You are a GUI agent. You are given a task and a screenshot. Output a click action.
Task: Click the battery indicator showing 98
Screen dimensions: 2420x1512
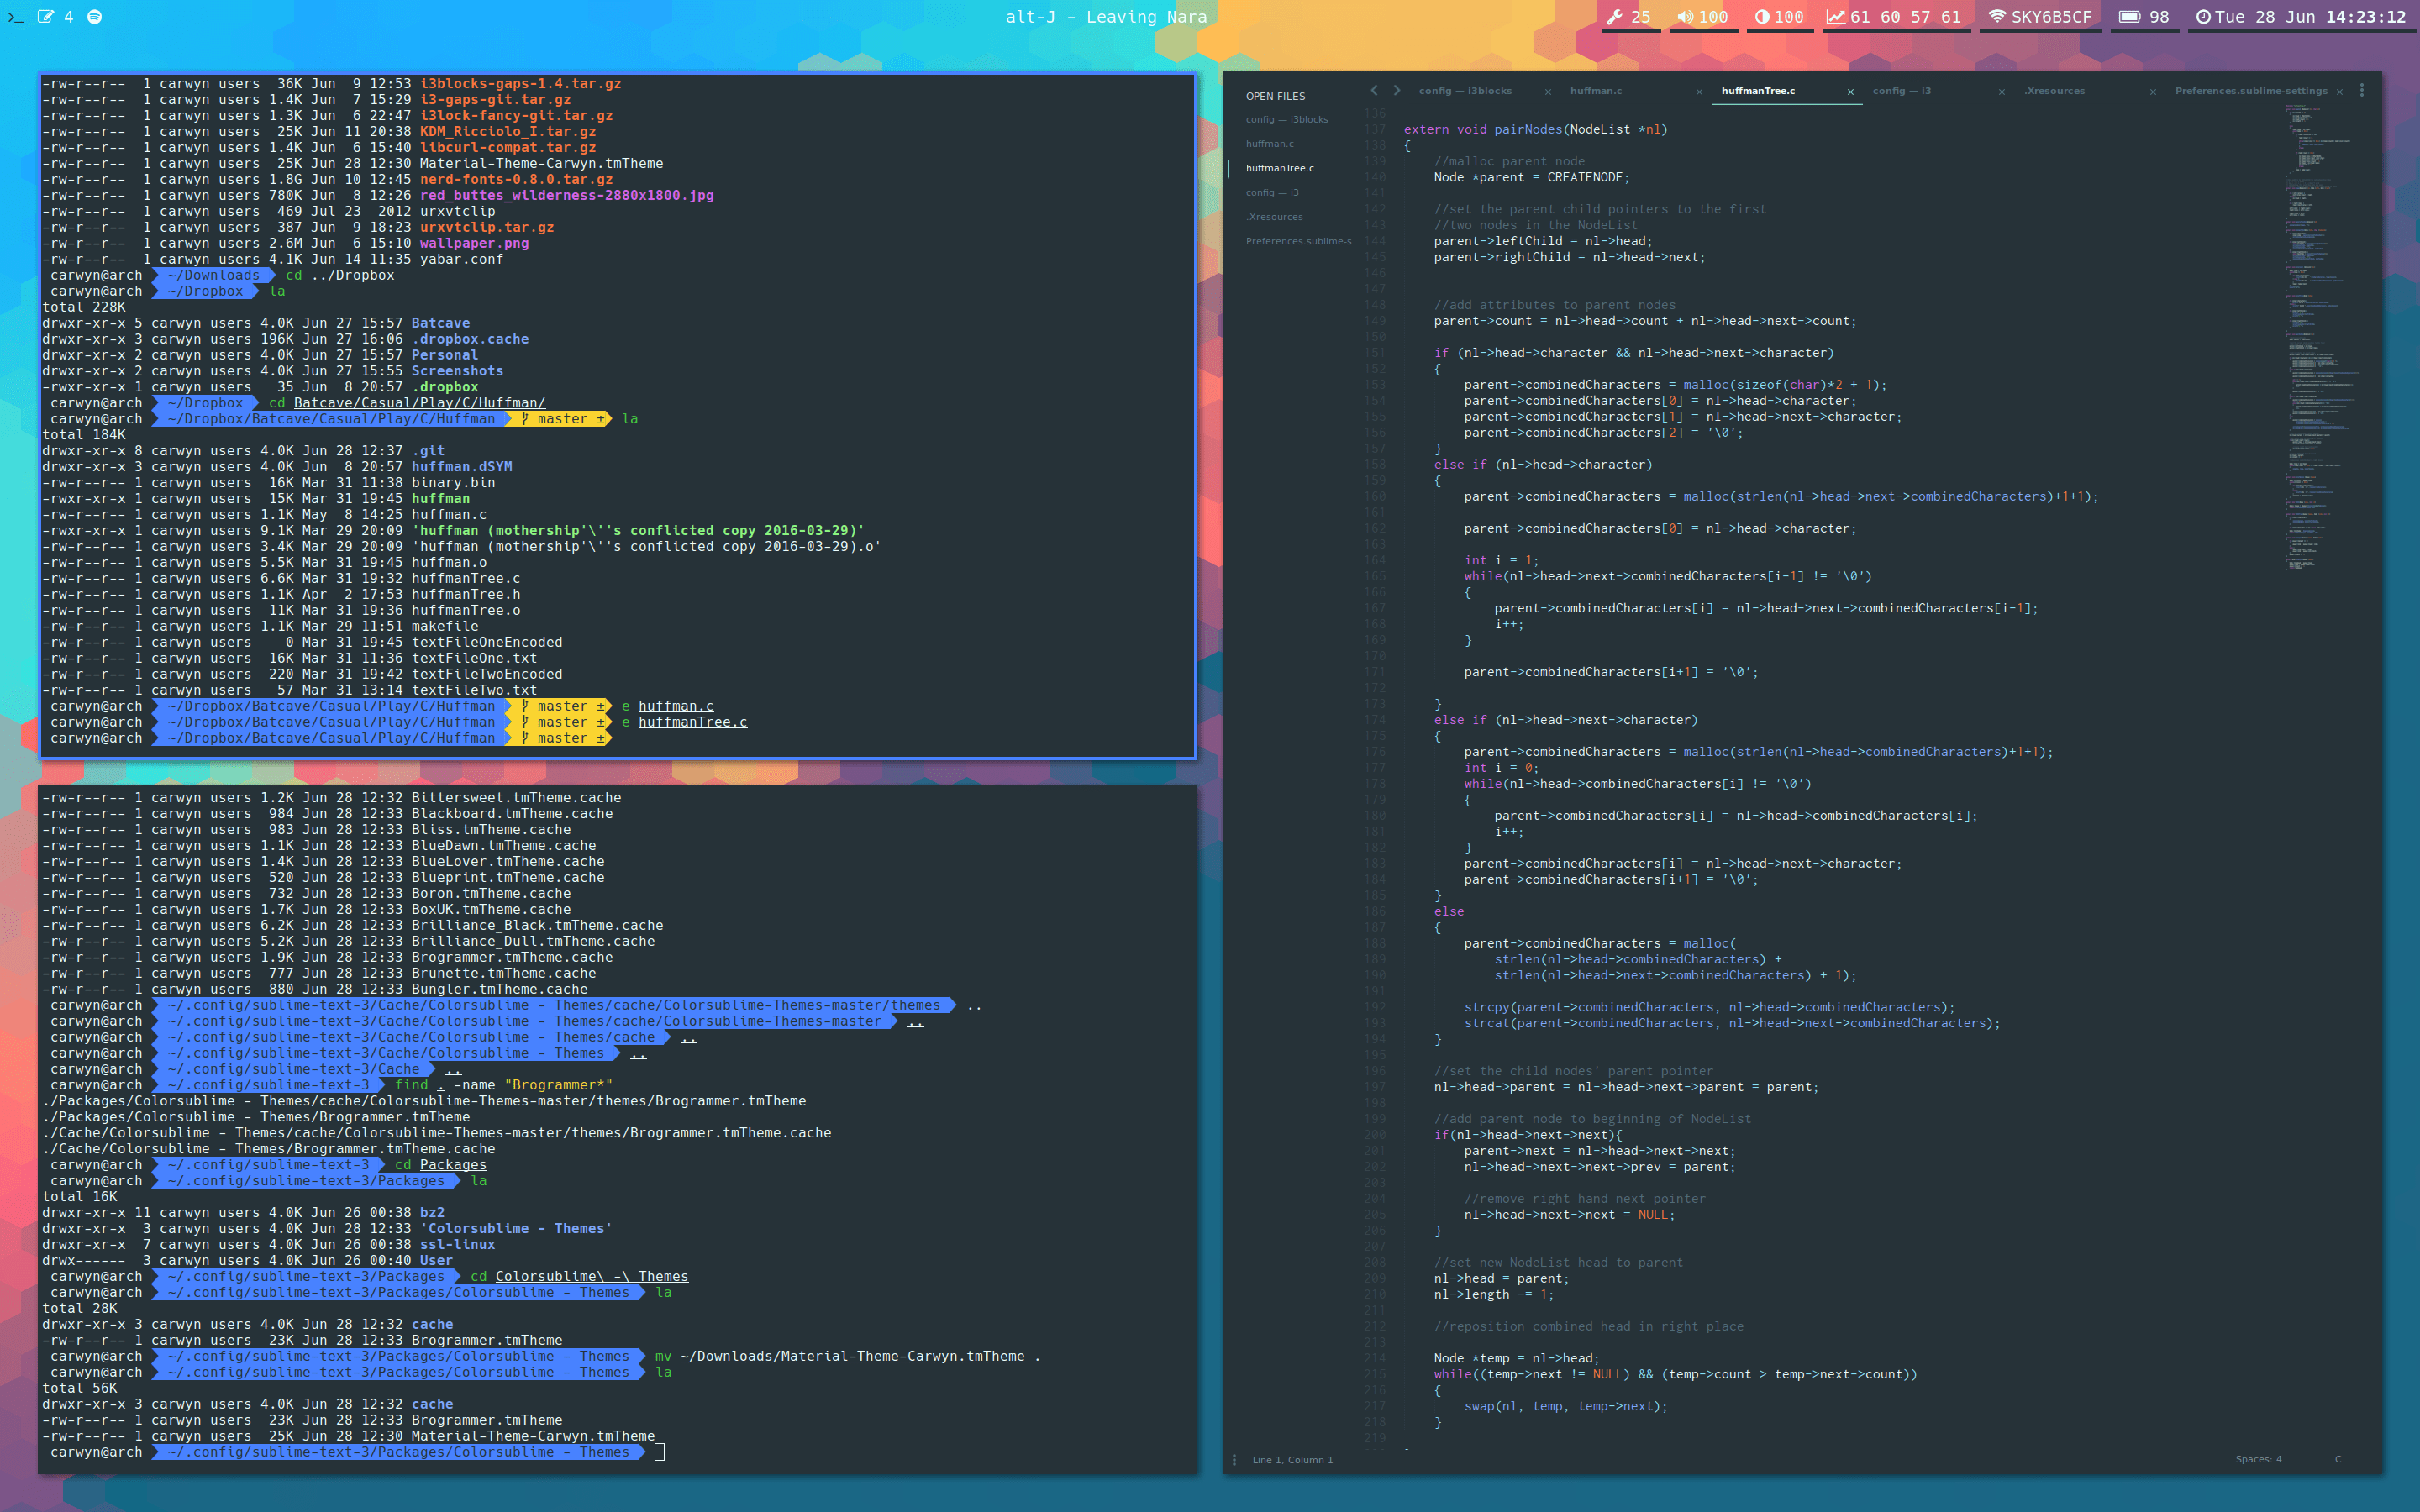tap(2143, 17)
